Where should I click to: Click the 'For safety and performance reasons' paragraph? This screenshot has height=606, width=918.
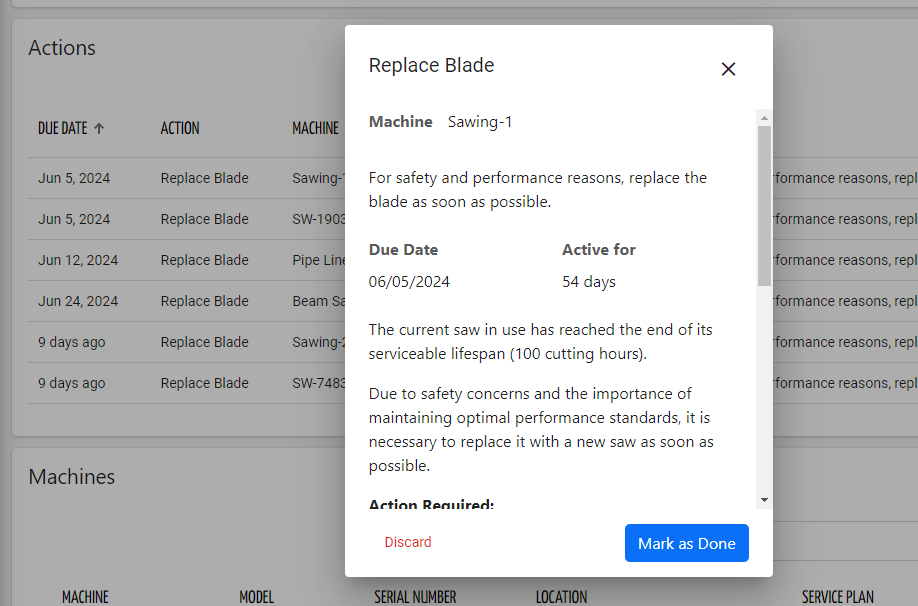coord(538,190)
